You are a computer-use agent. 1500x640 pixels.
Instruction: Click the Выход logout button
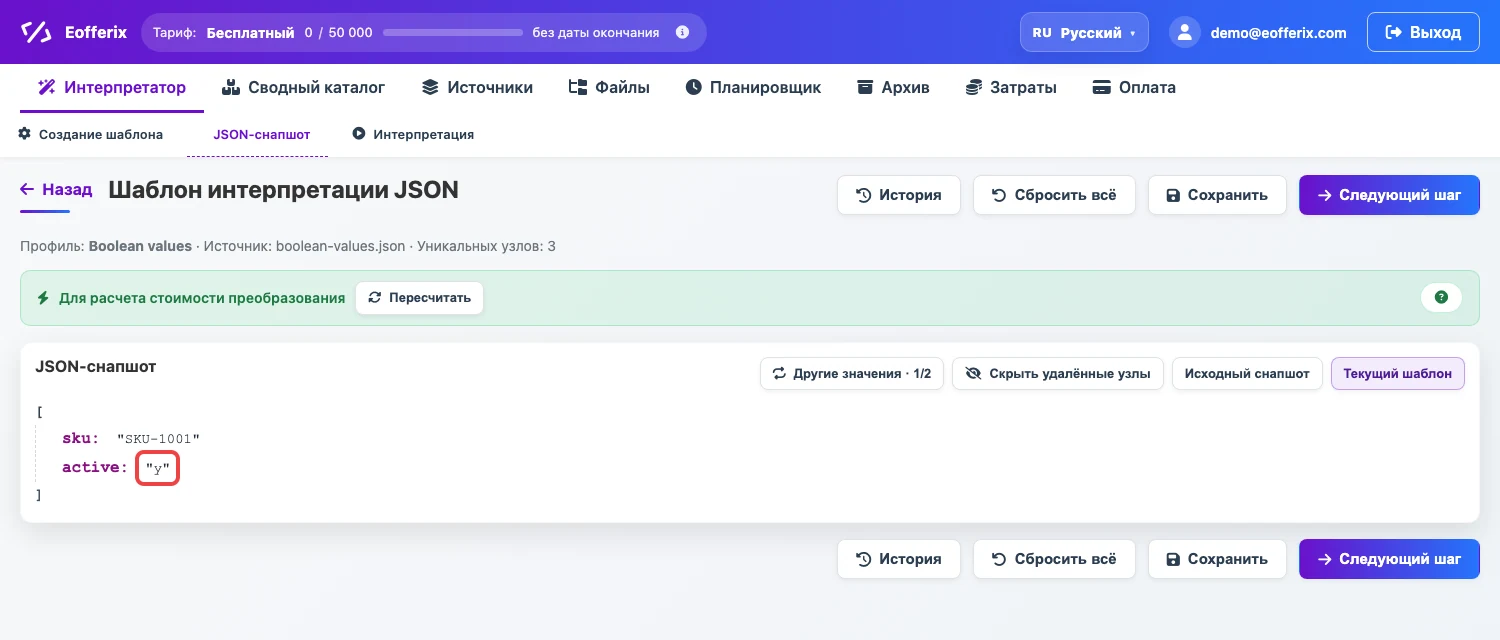click(1423, 32)
